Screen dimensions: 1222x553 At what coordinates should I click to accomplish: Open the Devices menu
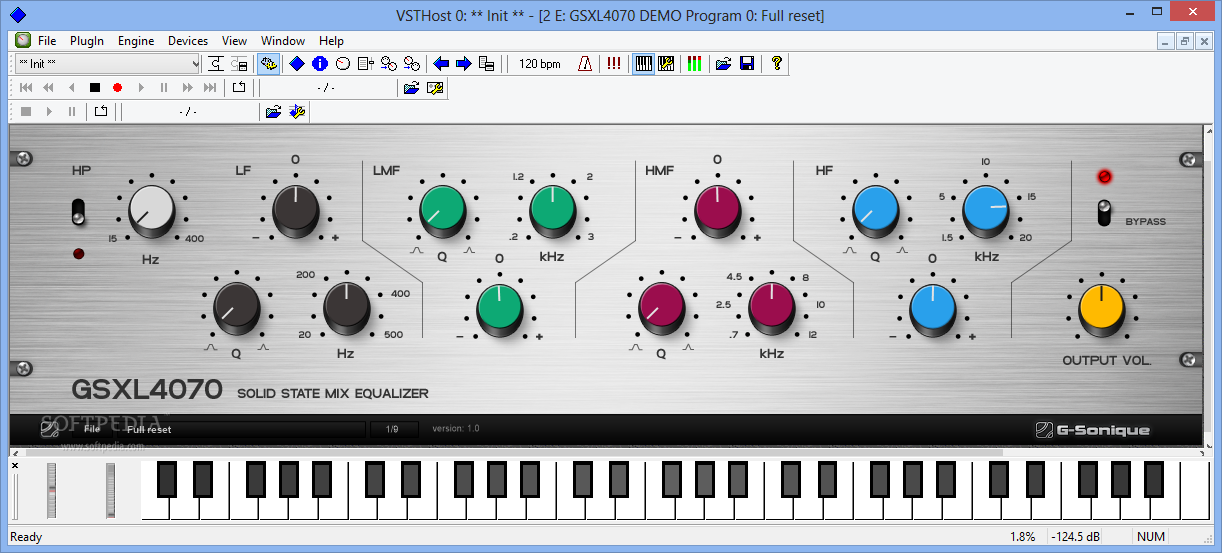click(188, 41)
